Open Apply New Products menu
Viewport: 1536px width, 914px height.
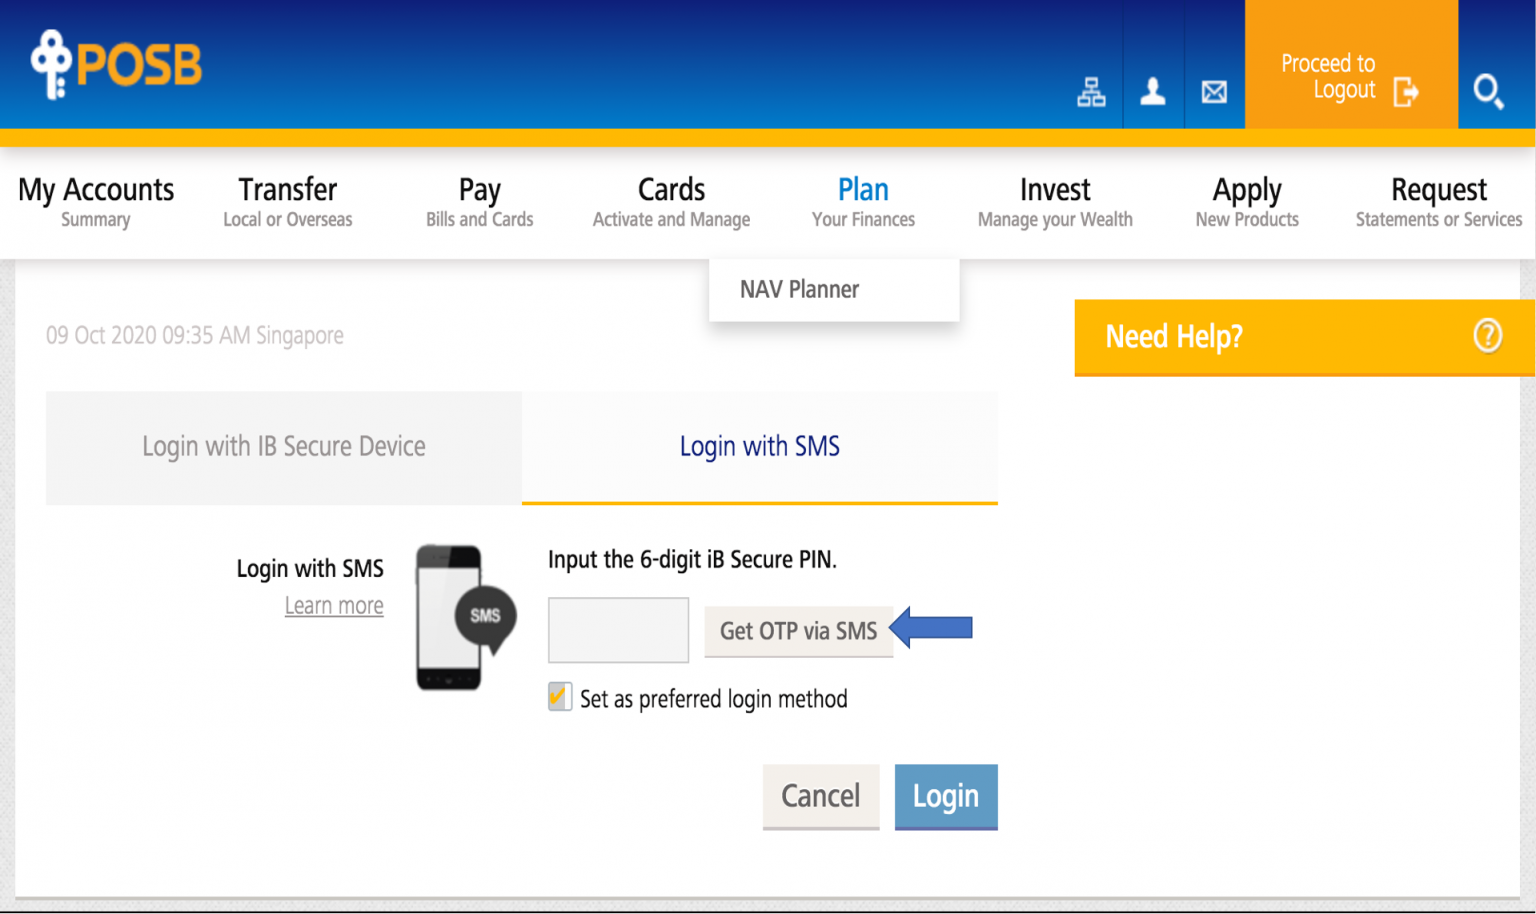click(x=1247, y=202)
